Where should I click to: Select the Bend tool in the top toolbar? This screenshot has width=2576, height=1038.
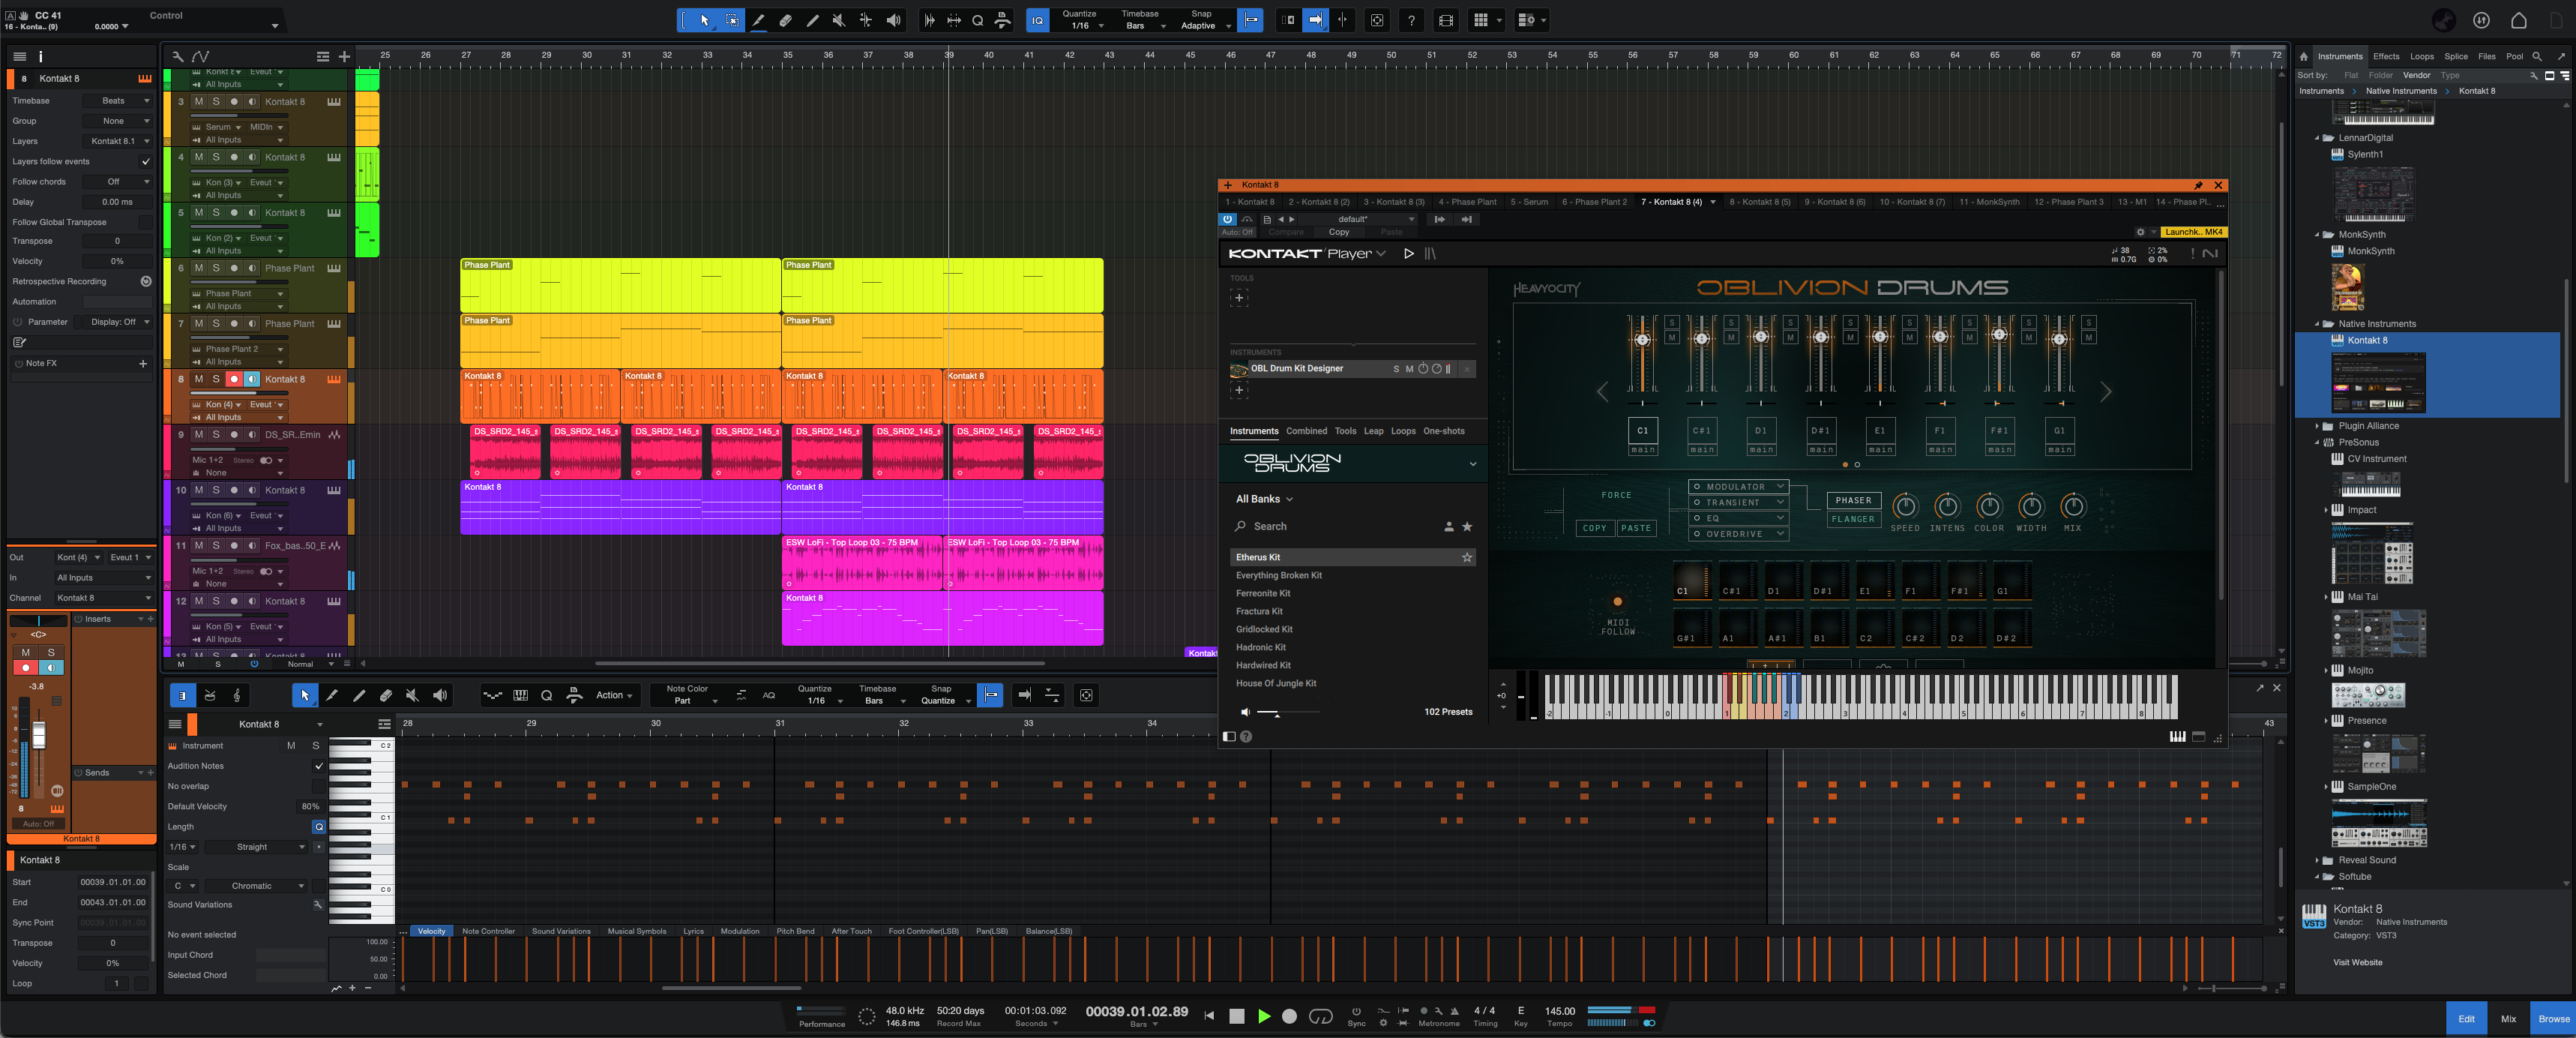click(x=866, y=20)
